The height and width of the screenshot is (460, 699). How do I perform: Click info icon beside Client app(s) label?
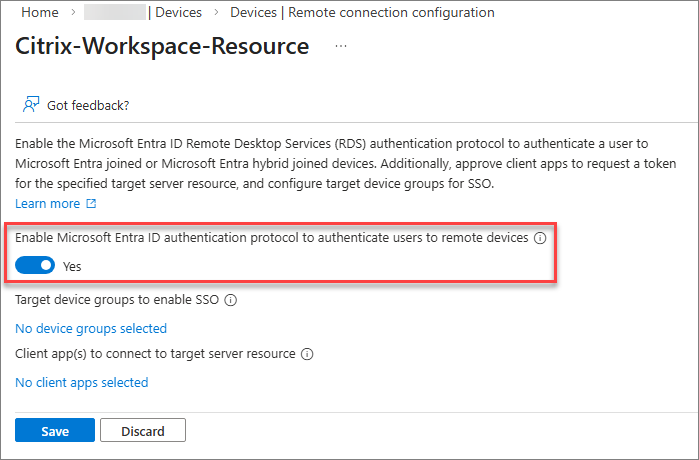(307, 354)
